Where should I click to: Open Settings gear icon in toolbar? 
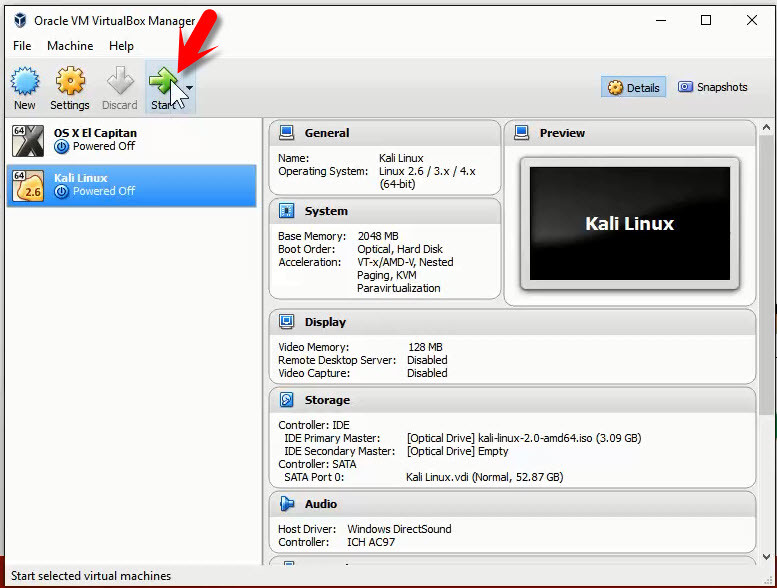tap(70, 81)
